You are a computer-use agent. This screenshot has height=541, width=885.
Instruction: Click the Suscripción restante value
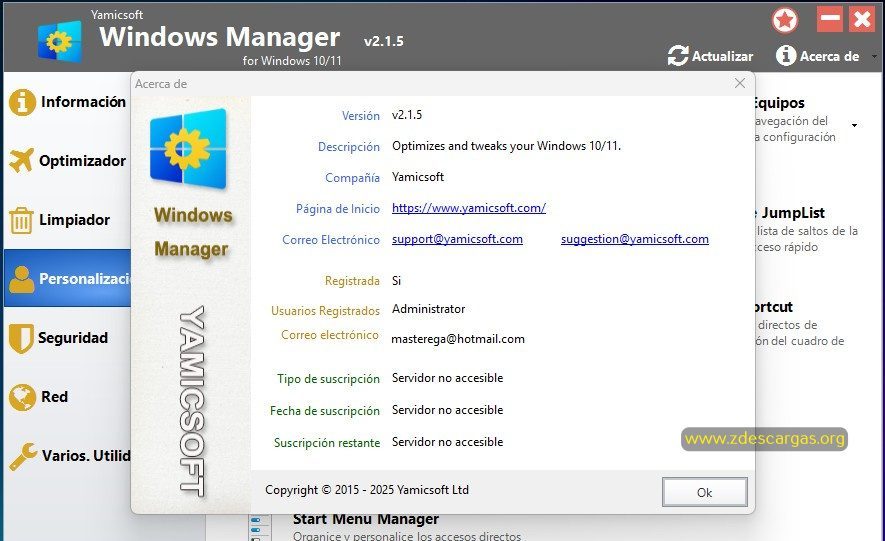coord(447,442)
